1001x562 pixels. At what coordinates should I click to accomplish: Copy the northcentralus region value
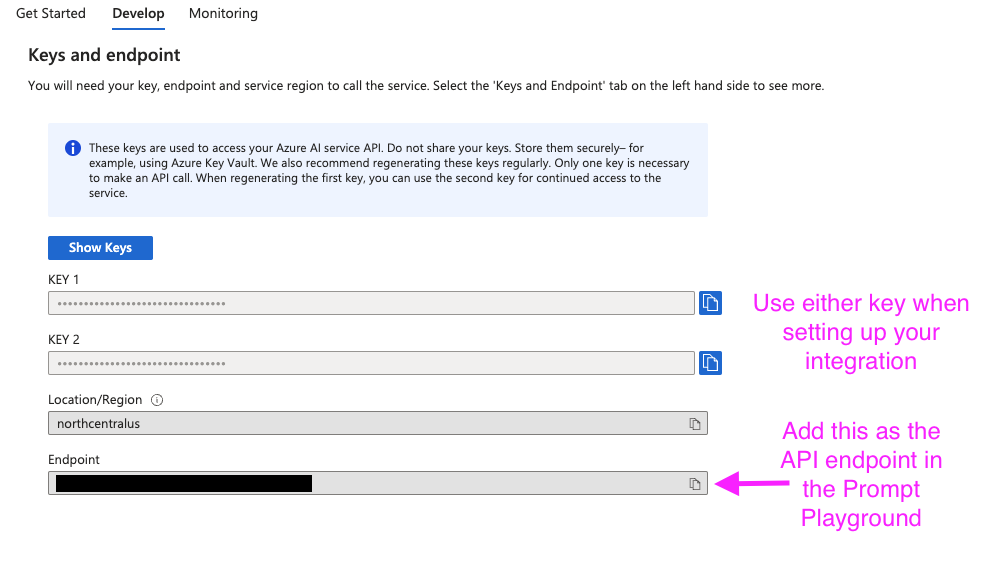(x=695, y=424)
